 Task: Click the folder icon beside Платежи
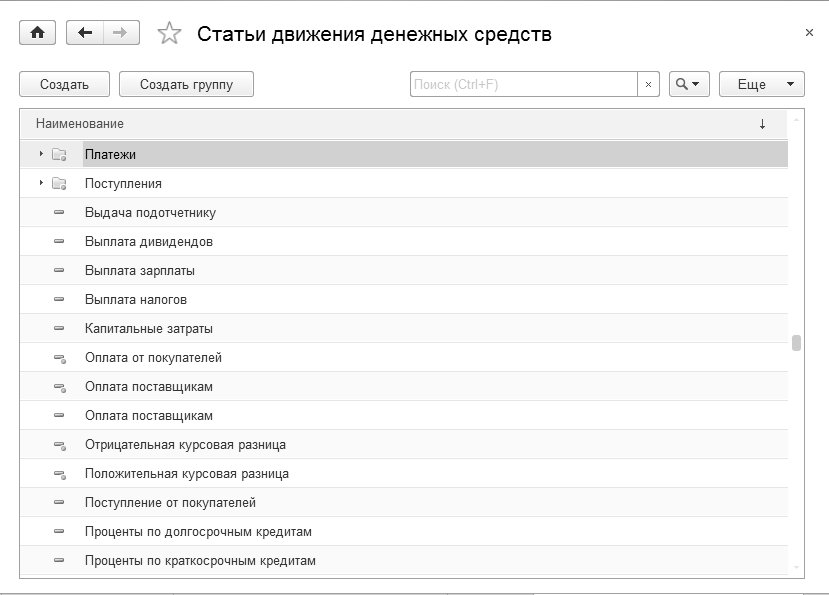[x=59, y=155]
